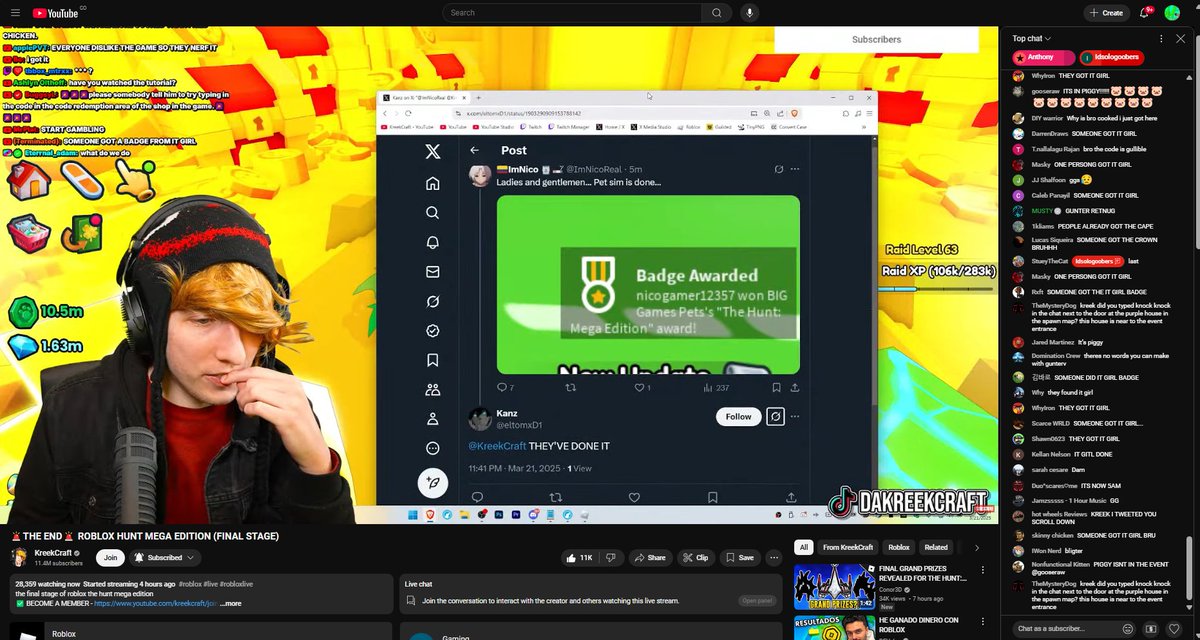Click the Brave shield icon in address bar
This screenshot has height=640, width=1200.
pos(796,113)
